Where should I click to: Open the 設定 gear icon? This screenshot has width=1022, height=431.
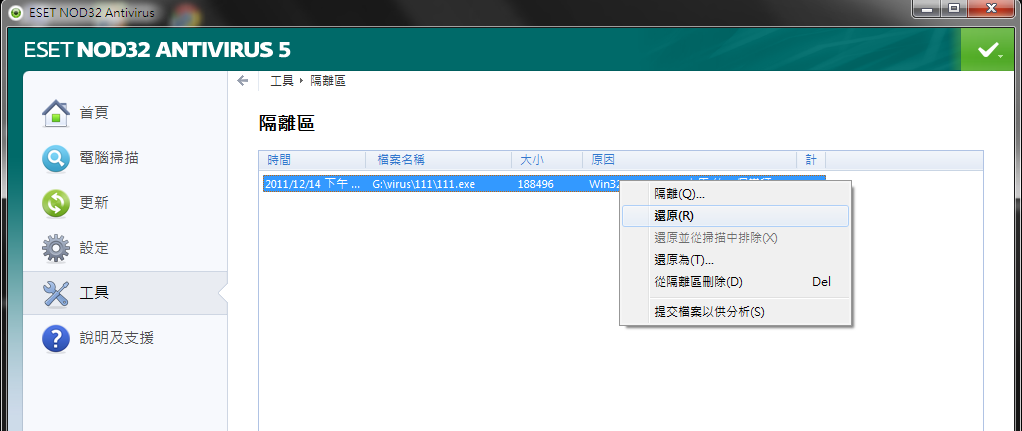[x=56, y=248]
